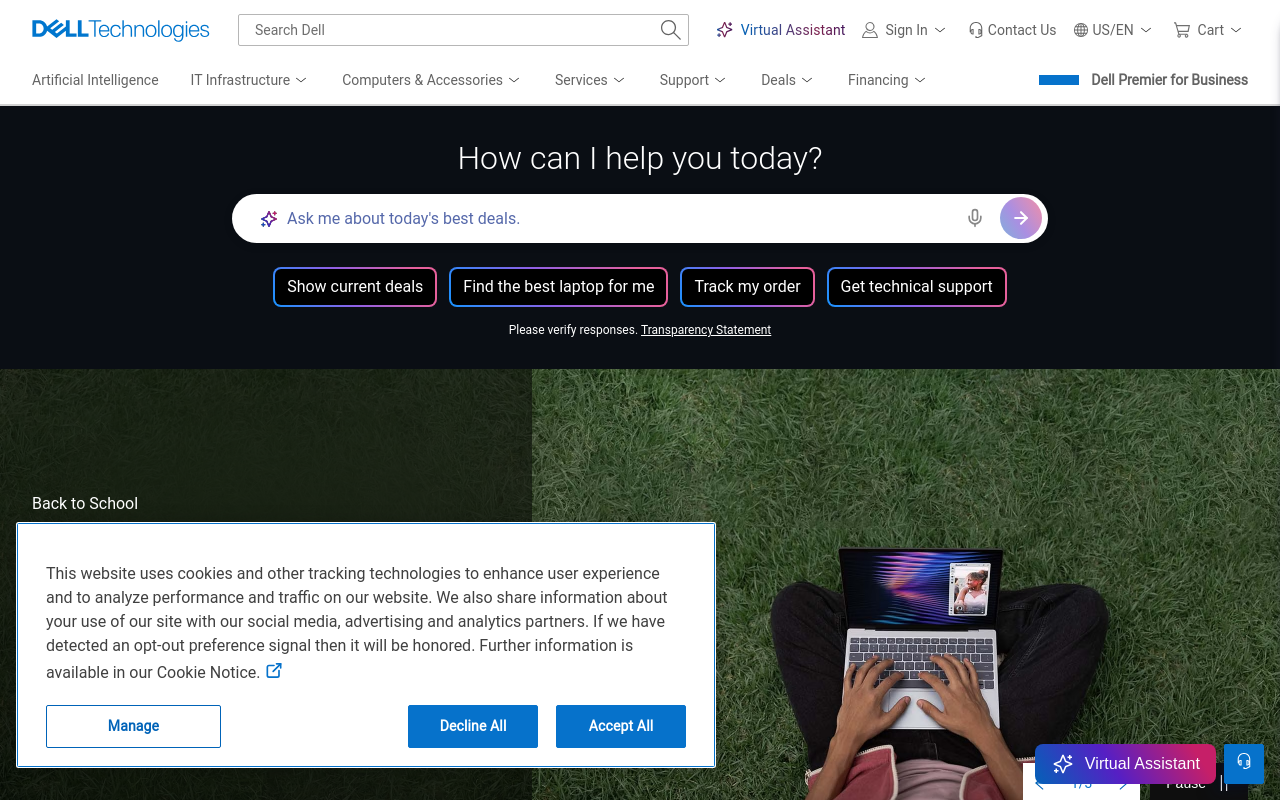
Task: Click the Track my order button
Action: (748, 287)
